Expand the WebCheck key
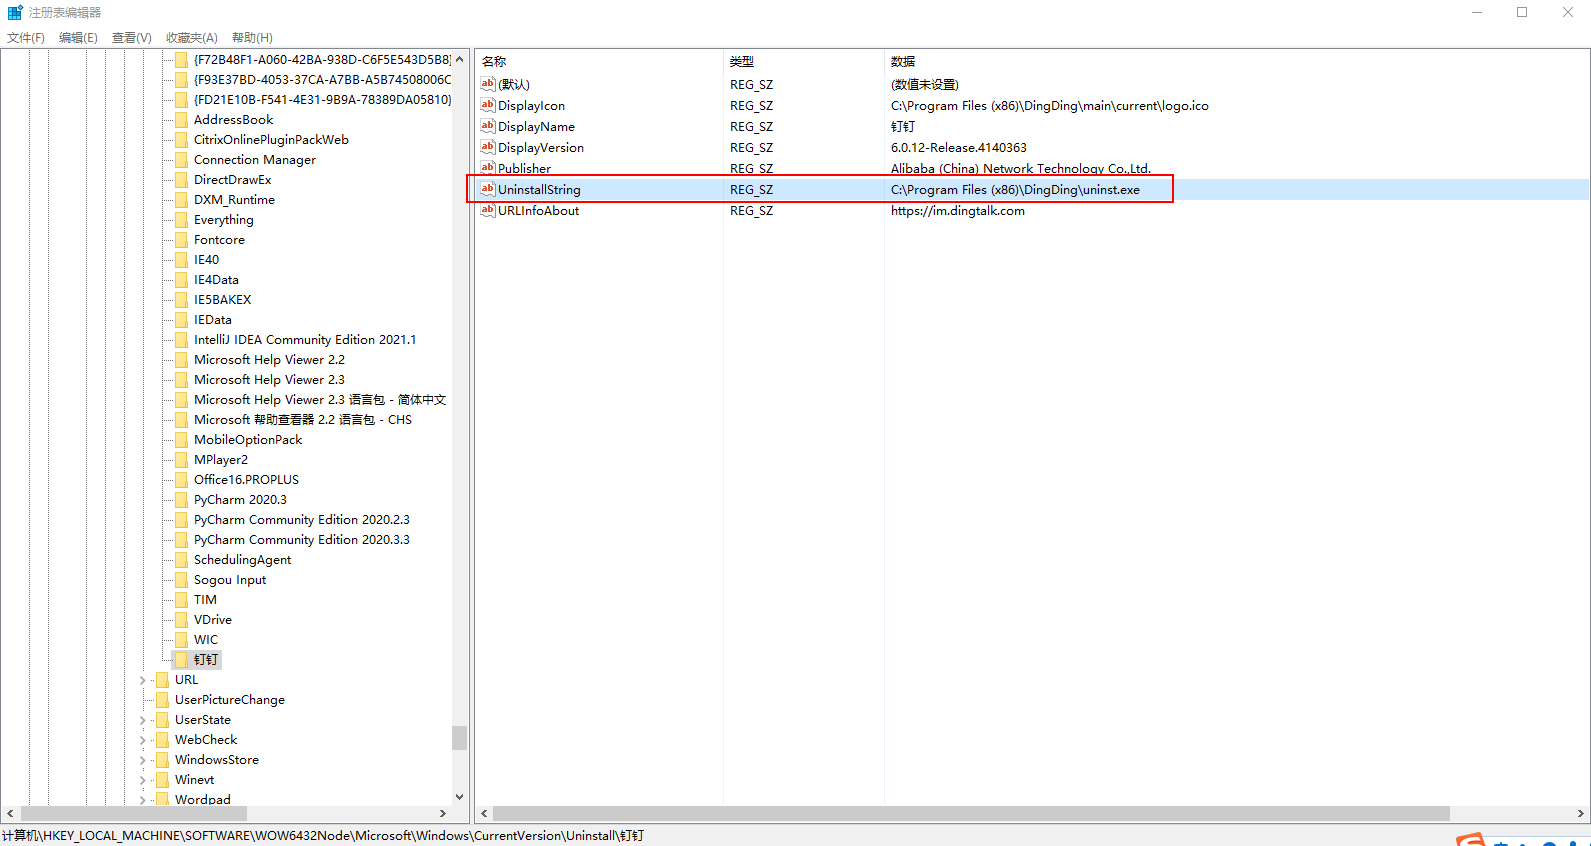Screen dimensions: 1591x846 click(142, 740)
